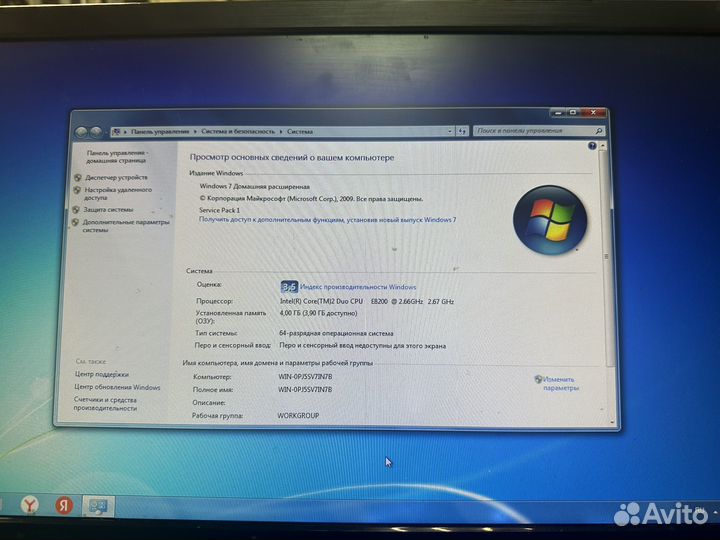Click shield icon beside 'Защита системы'
This screenshot has width=720, height=540.
coord(76,210)
